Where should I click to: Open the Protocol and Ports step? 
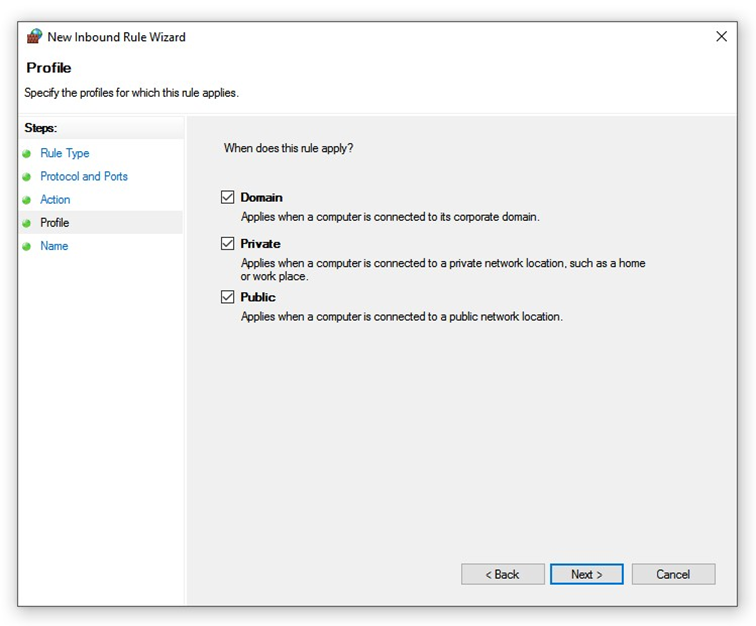[x=84, y=177]
